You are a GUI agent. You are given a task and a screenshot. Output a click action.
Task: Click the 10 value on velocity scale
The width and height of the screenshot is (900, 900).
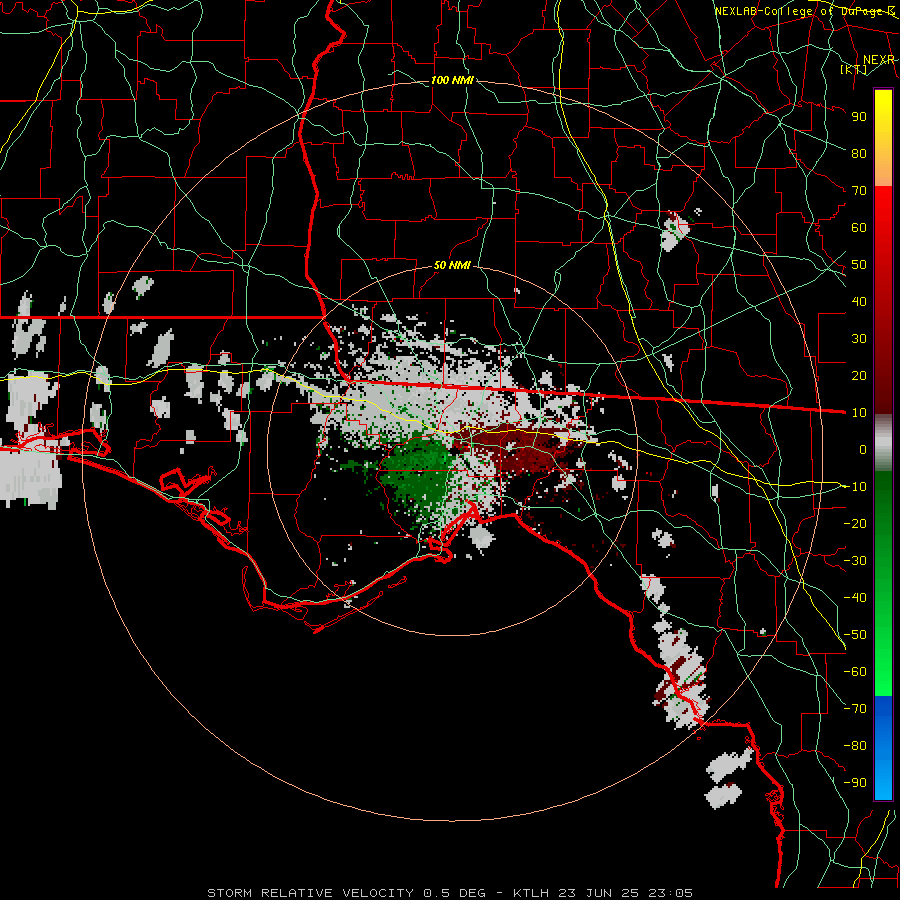859,413
